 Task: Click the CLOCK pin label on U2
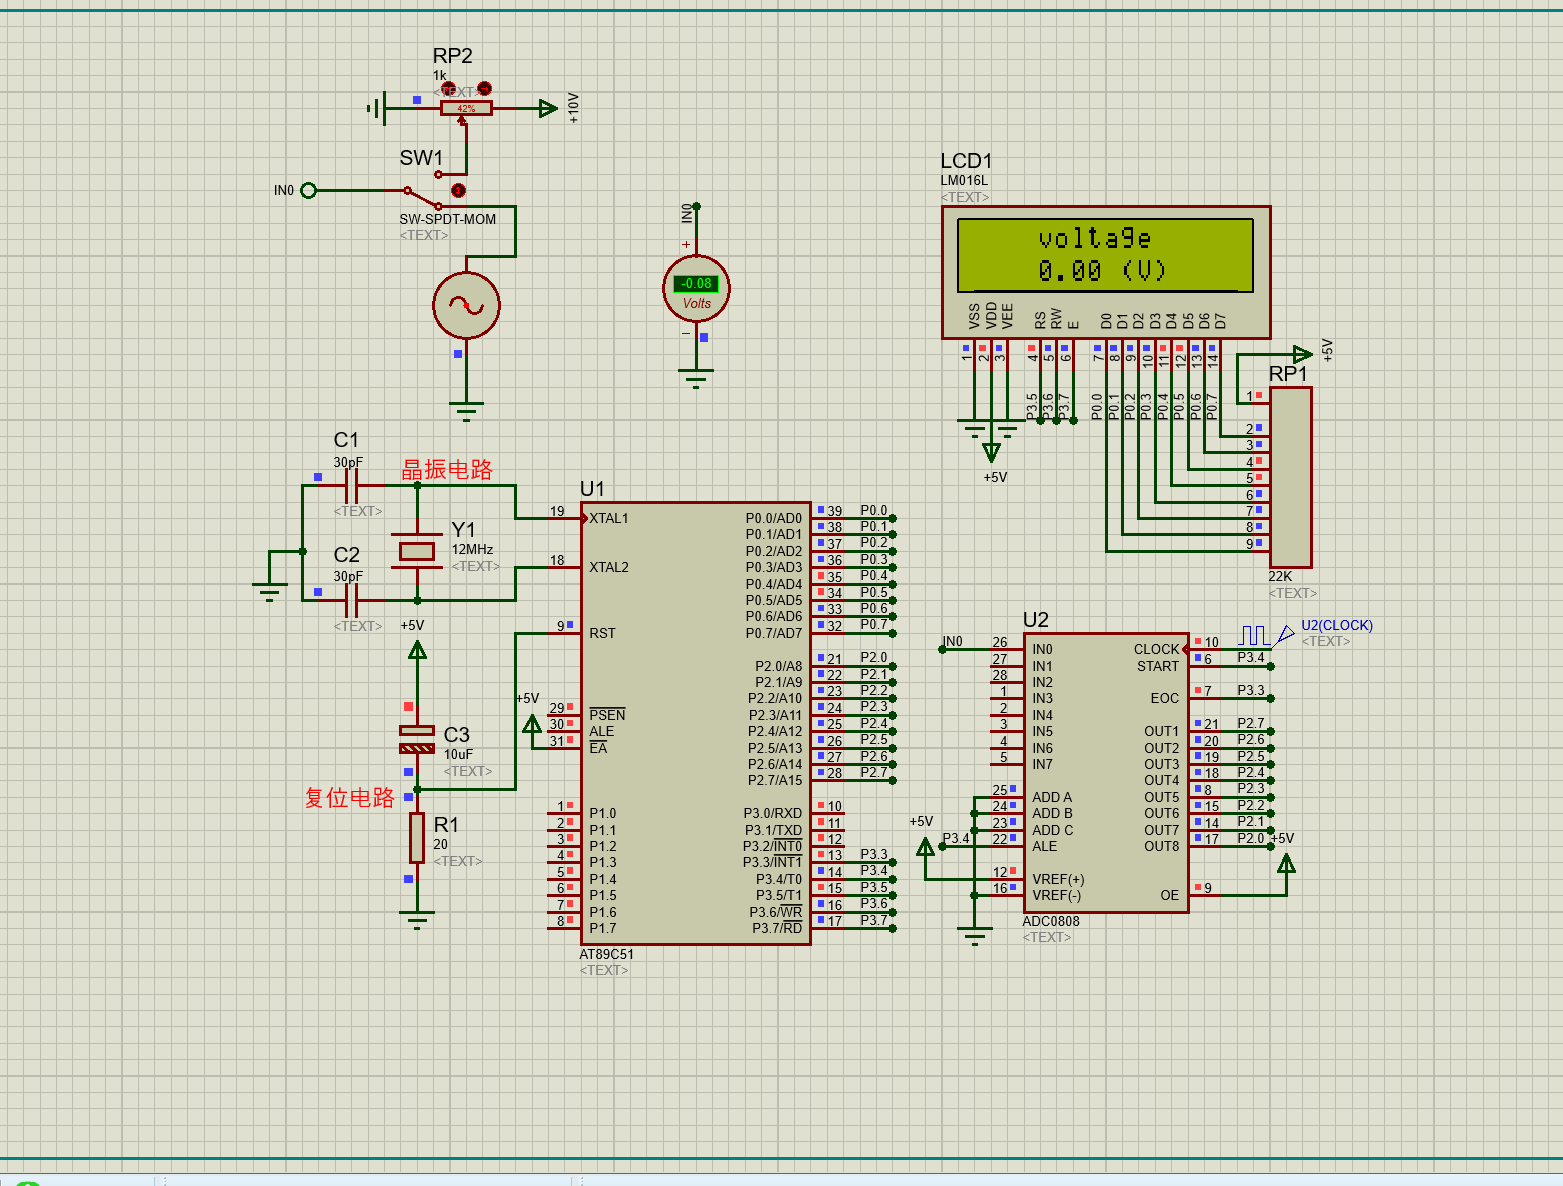pos(1156,649)
